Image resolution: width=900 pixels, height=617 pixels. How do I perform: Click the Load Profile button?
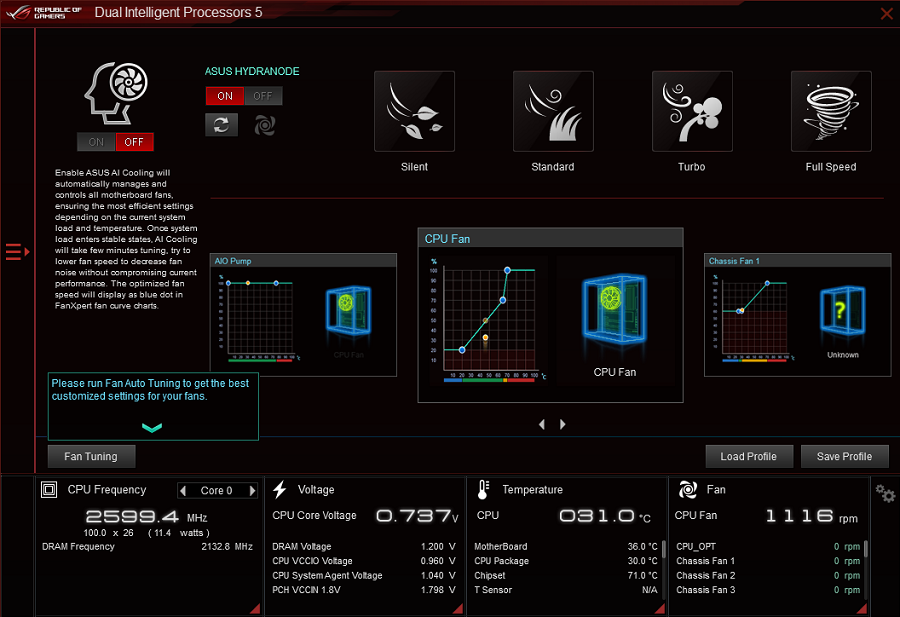tap(749, 456)
